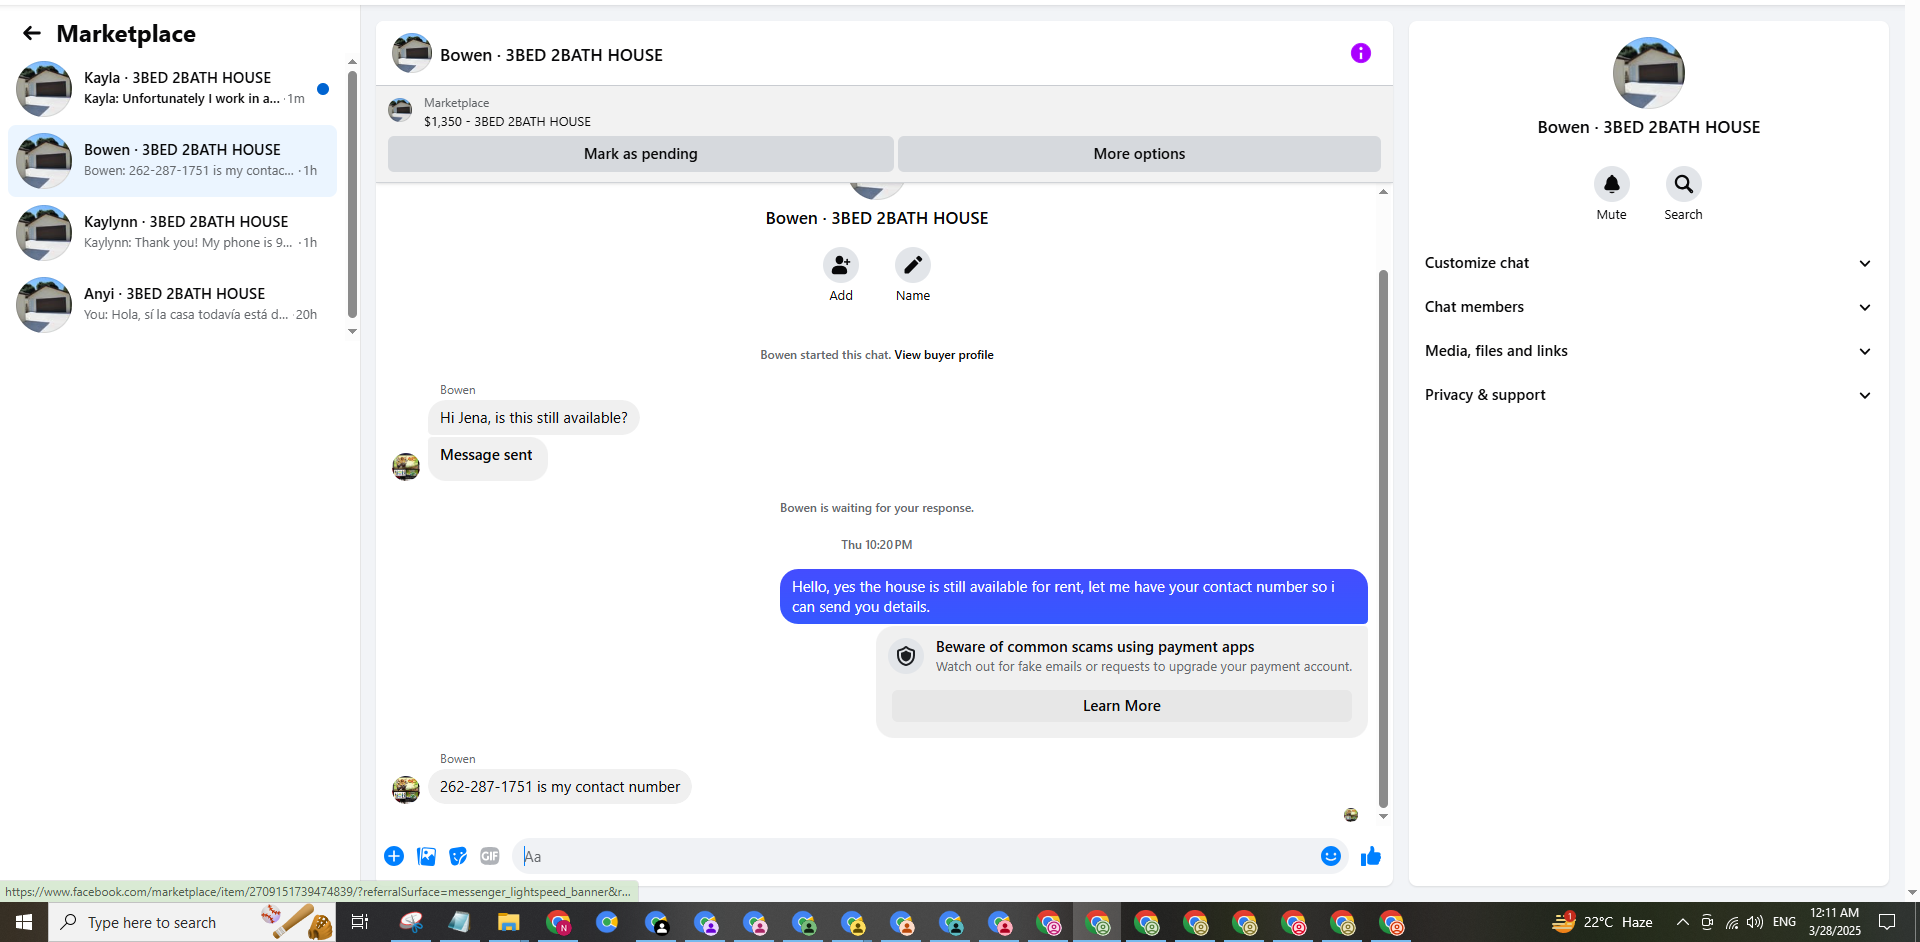Click the unread blue dot on Kayla's chat
The height and width of the screenshot is (942, 1920).
[x=323, y=89]
